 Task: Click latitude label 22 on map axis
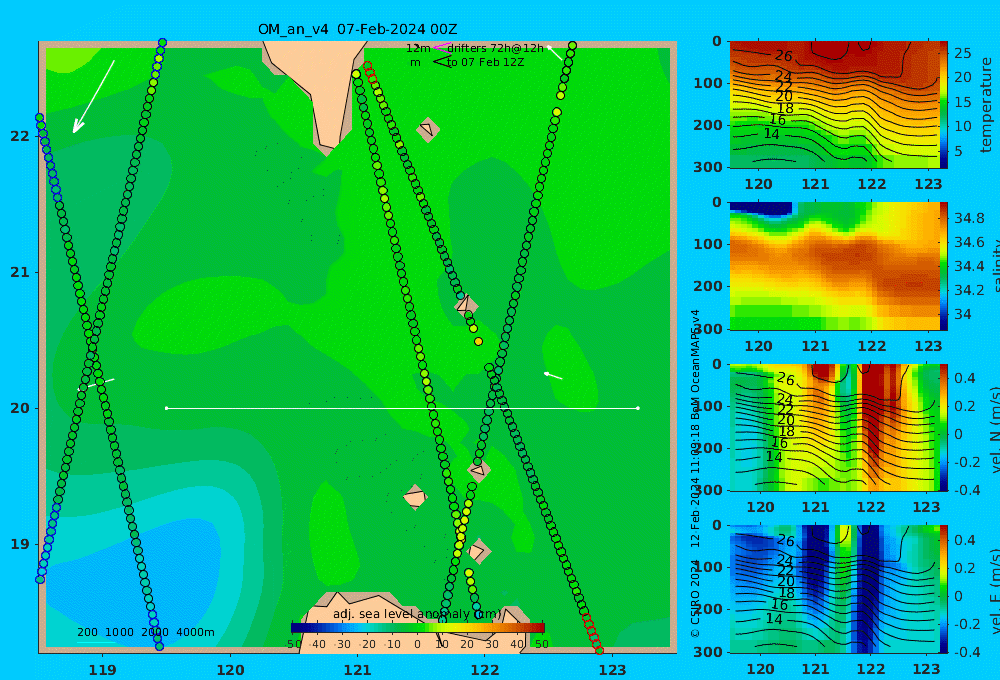coord(20,136)
